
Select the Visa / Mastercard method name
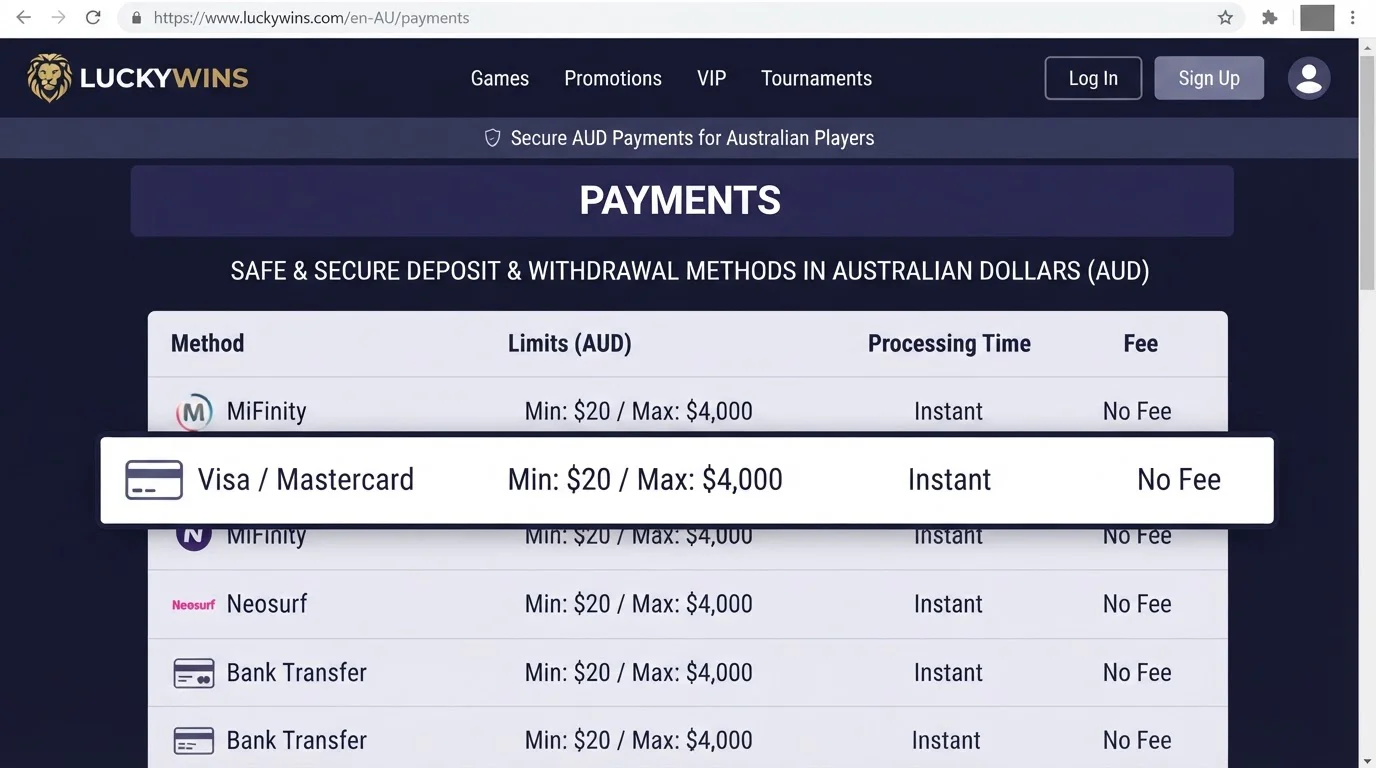(306, 480)
